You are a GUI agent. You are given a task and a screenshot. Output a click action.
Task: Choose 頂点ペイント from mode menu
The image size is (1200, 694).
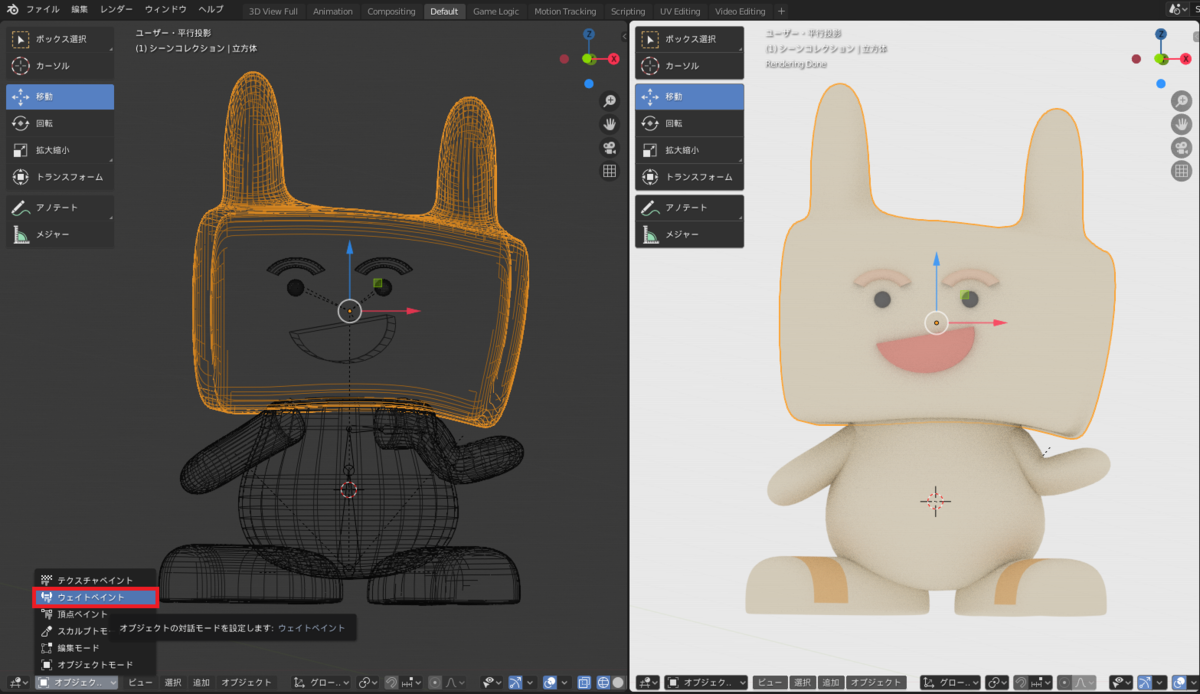point(95,614)
